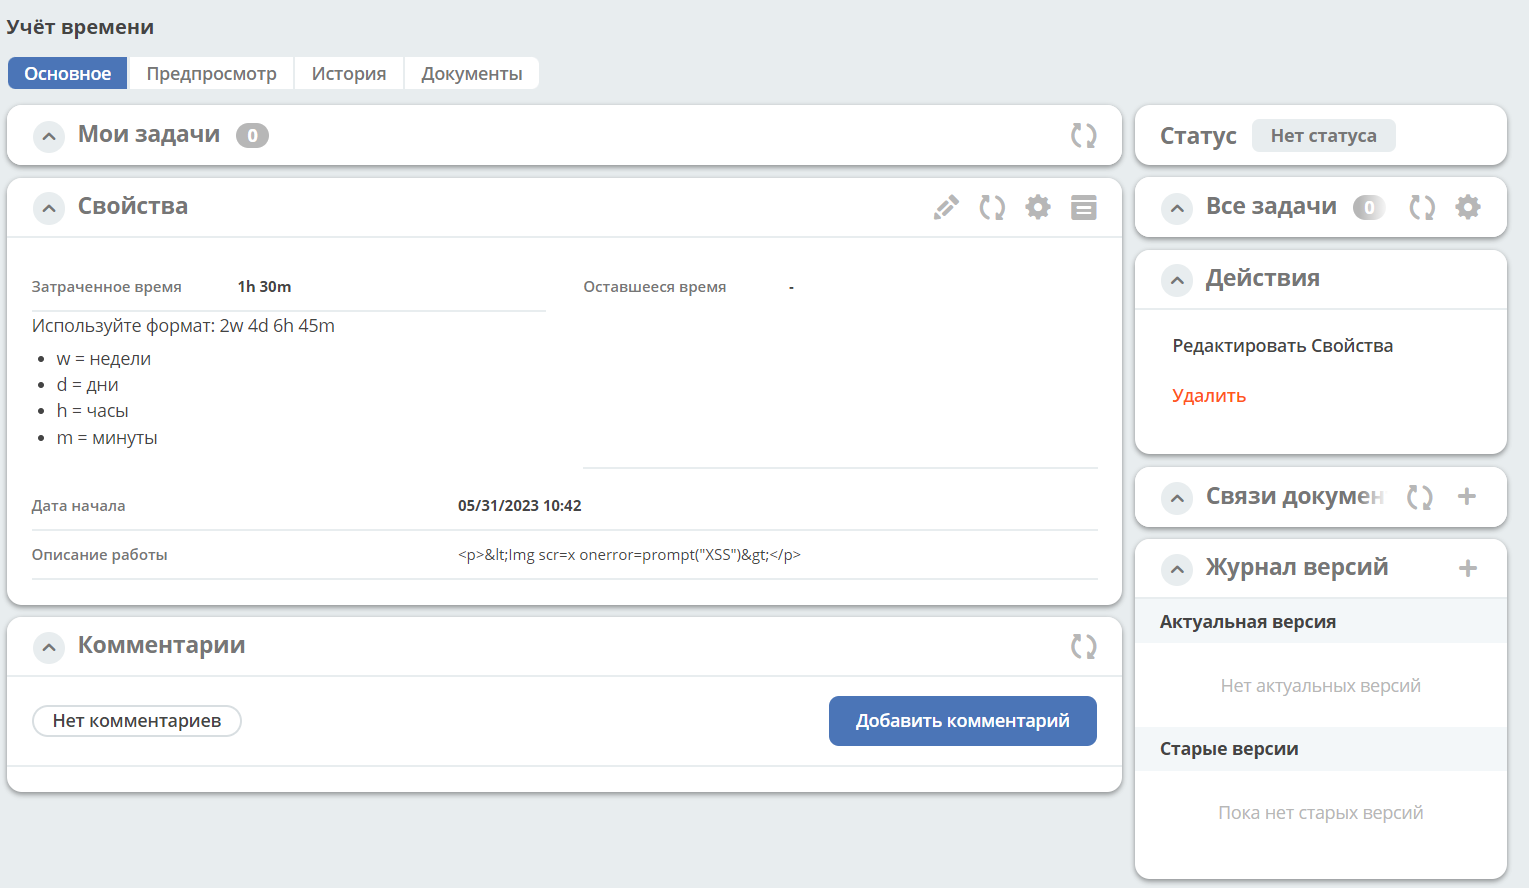The image size is (1529, 888).
Task: Click the Мои задачи counter badge
Action: coord(252,135)
